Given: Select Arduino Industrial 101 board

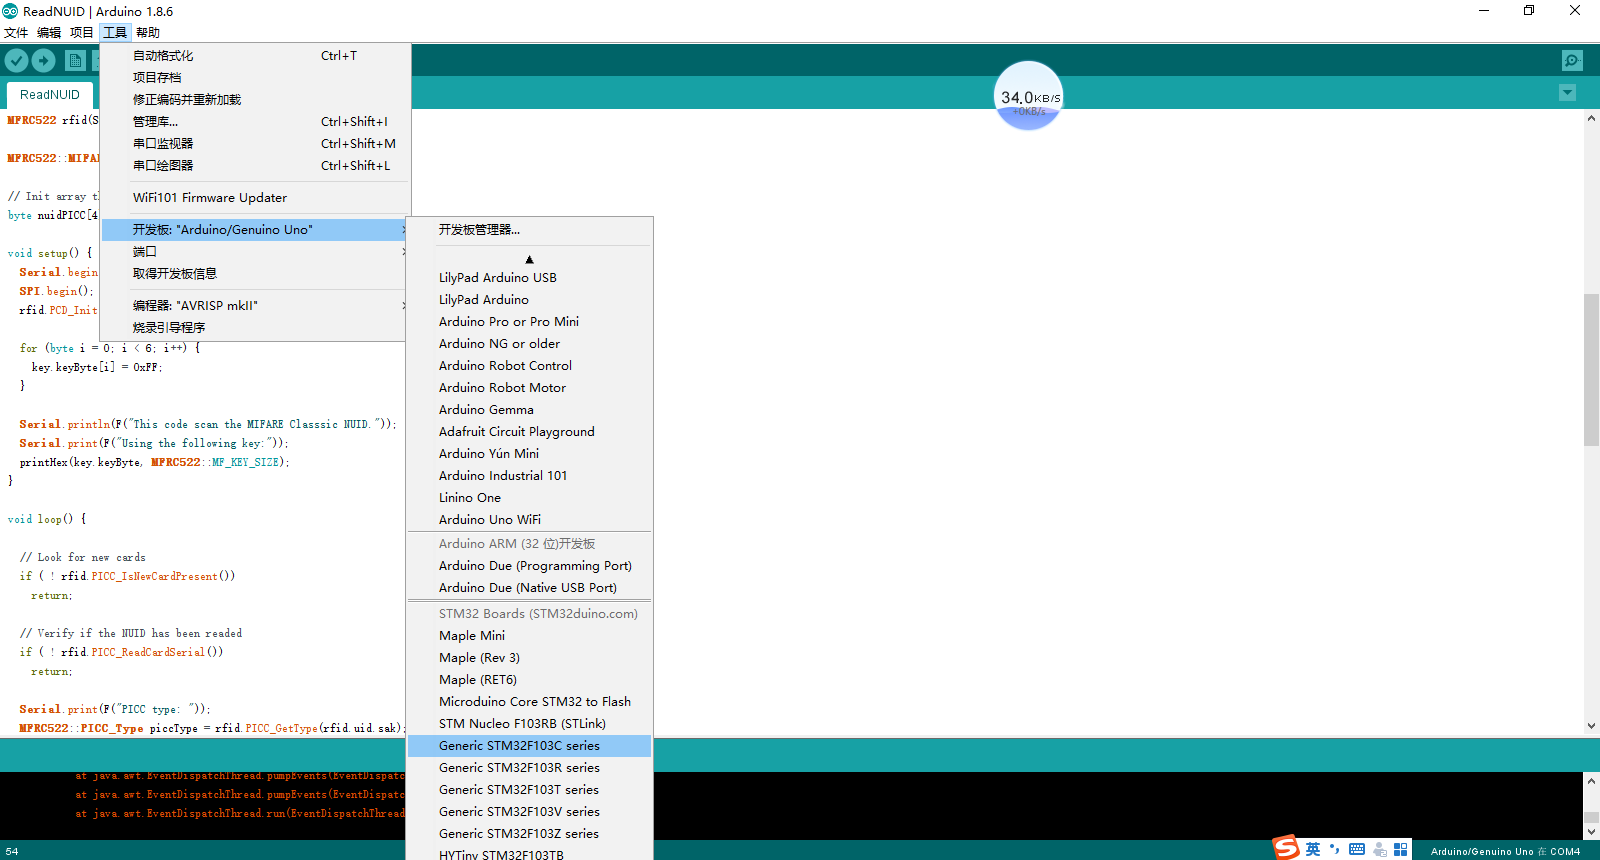Looking at the screenshot, I should [x=529, y=476].
